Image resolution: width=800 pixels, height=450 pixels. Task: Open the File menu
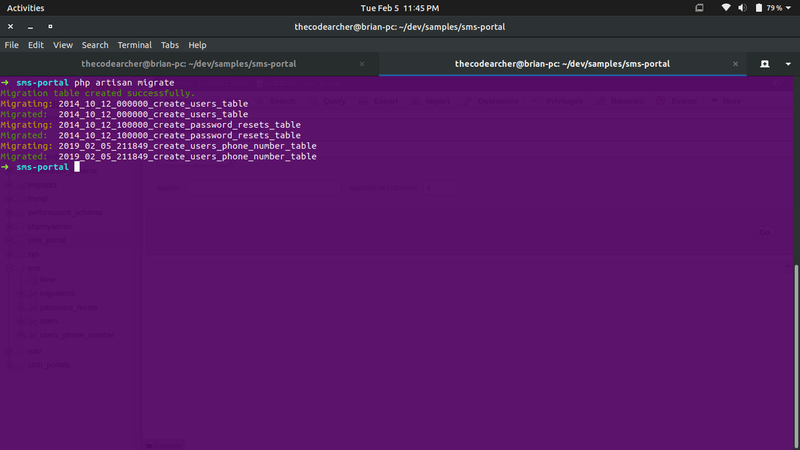click(x=11, y=45)
